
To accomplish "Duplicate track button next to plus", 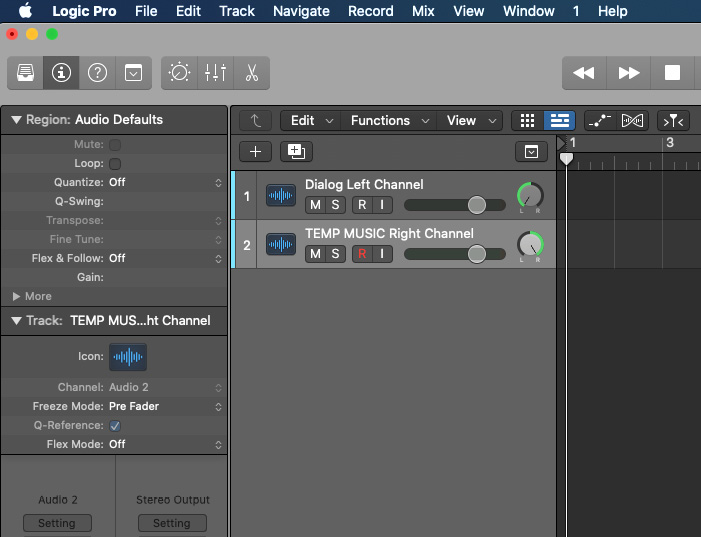I will pos(296,152).
